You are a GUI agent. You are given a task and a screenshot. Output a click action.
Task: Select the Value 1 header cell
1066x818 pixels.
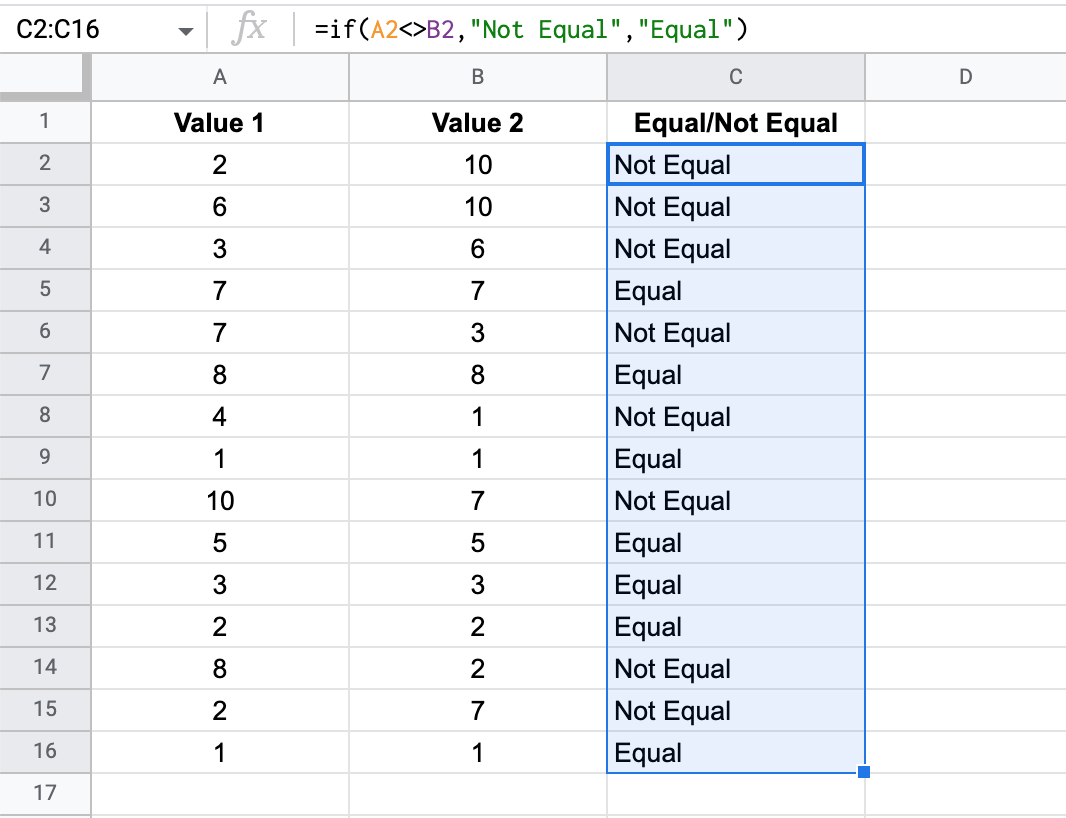pyautogui.click(x=219, y=122)
